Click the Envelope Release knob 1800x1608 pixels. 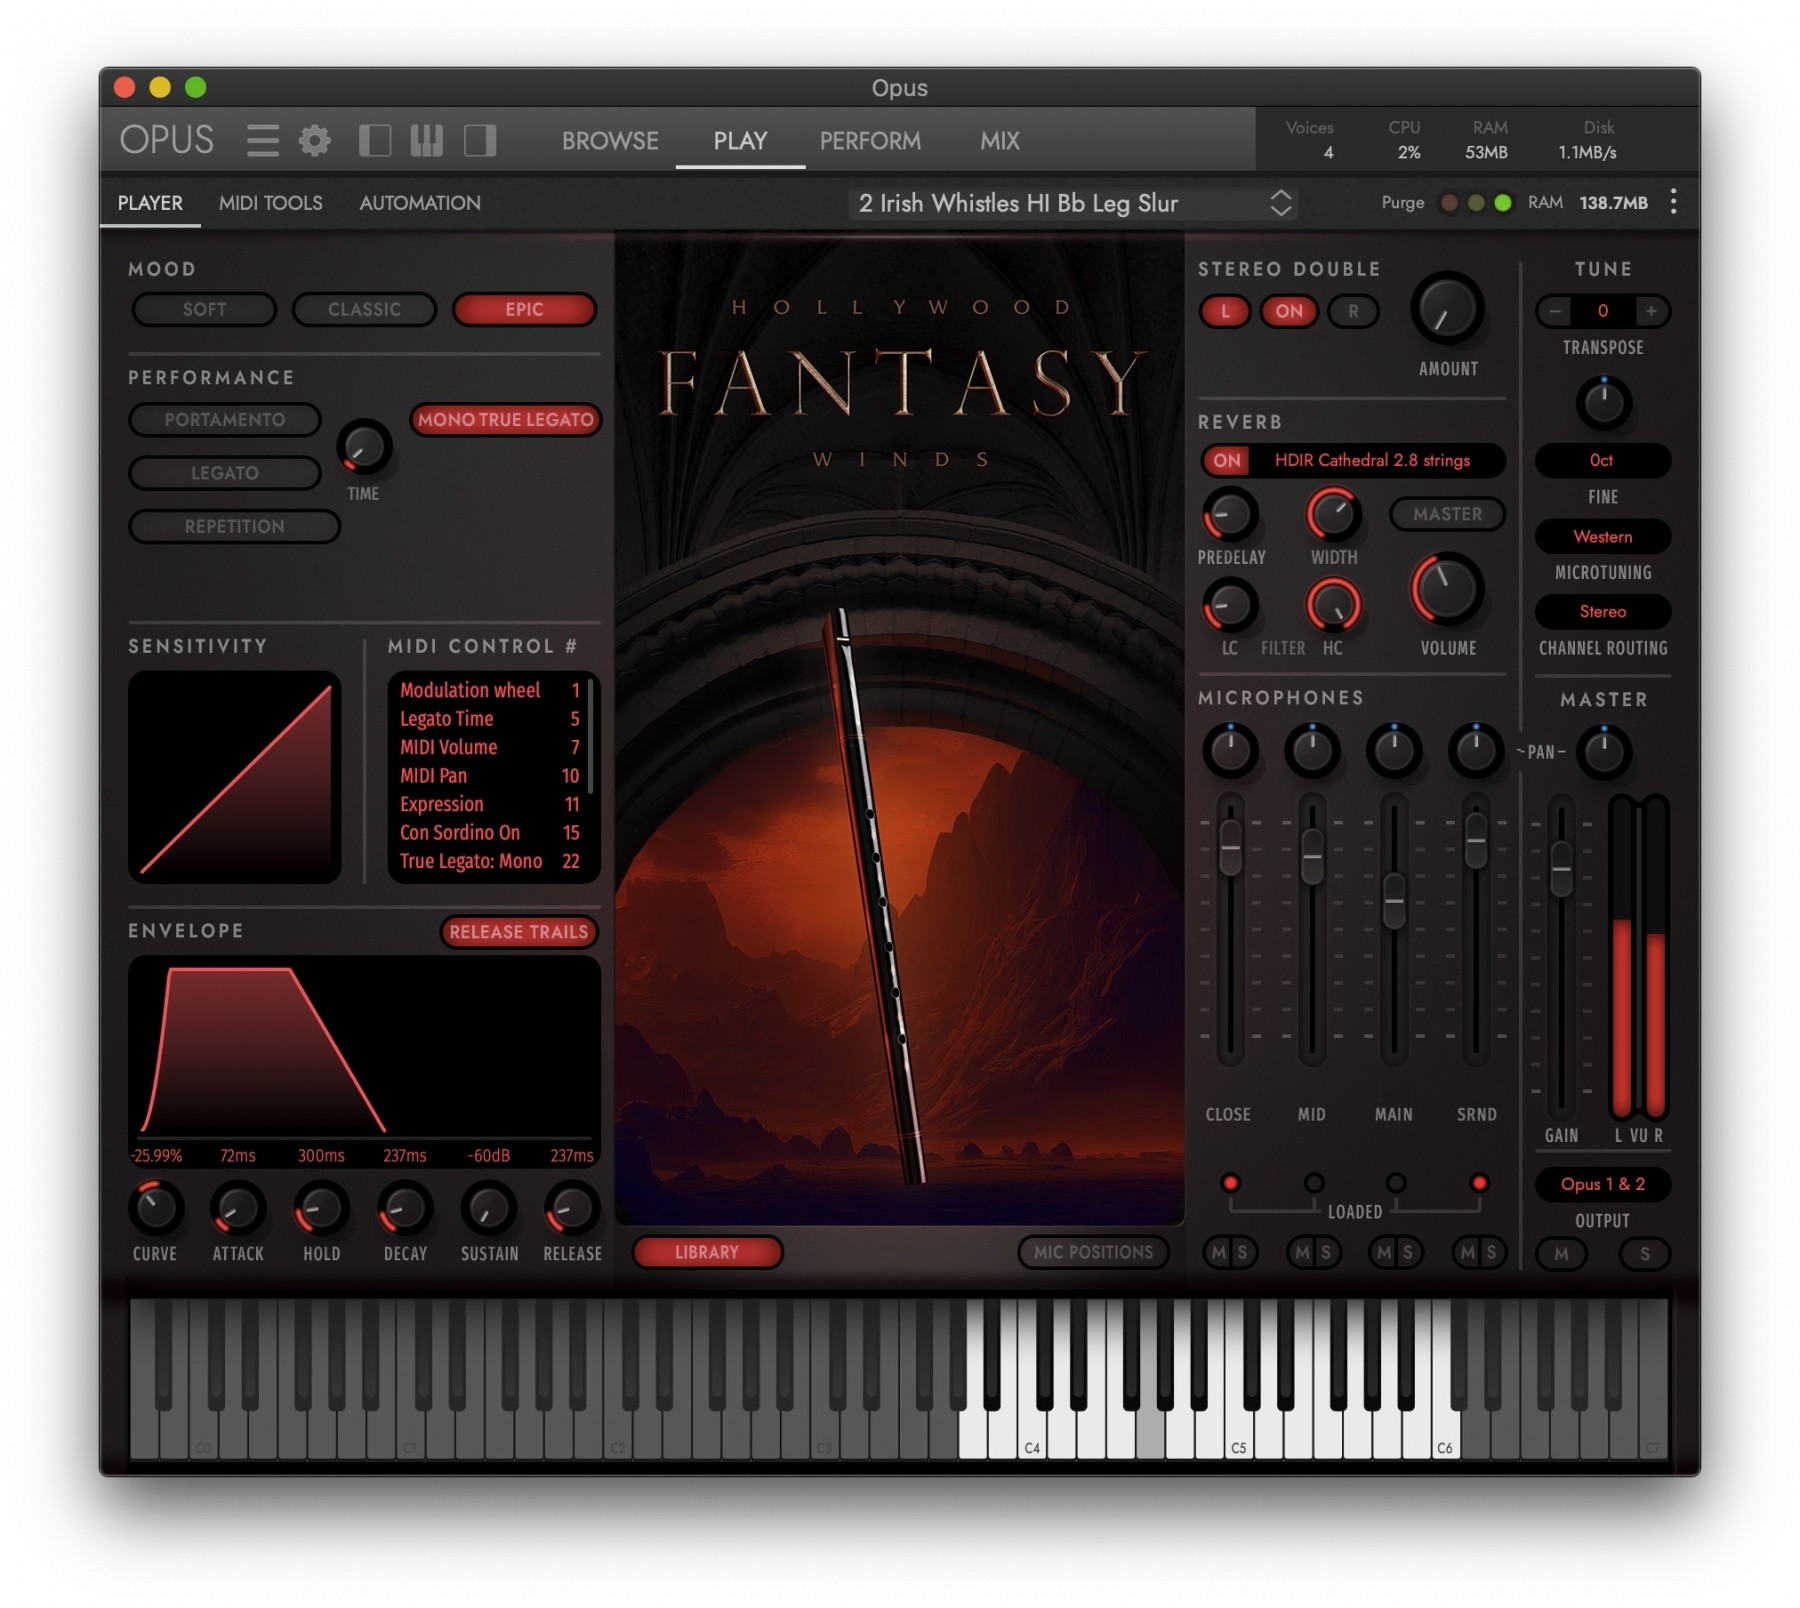pos(572,1208)
